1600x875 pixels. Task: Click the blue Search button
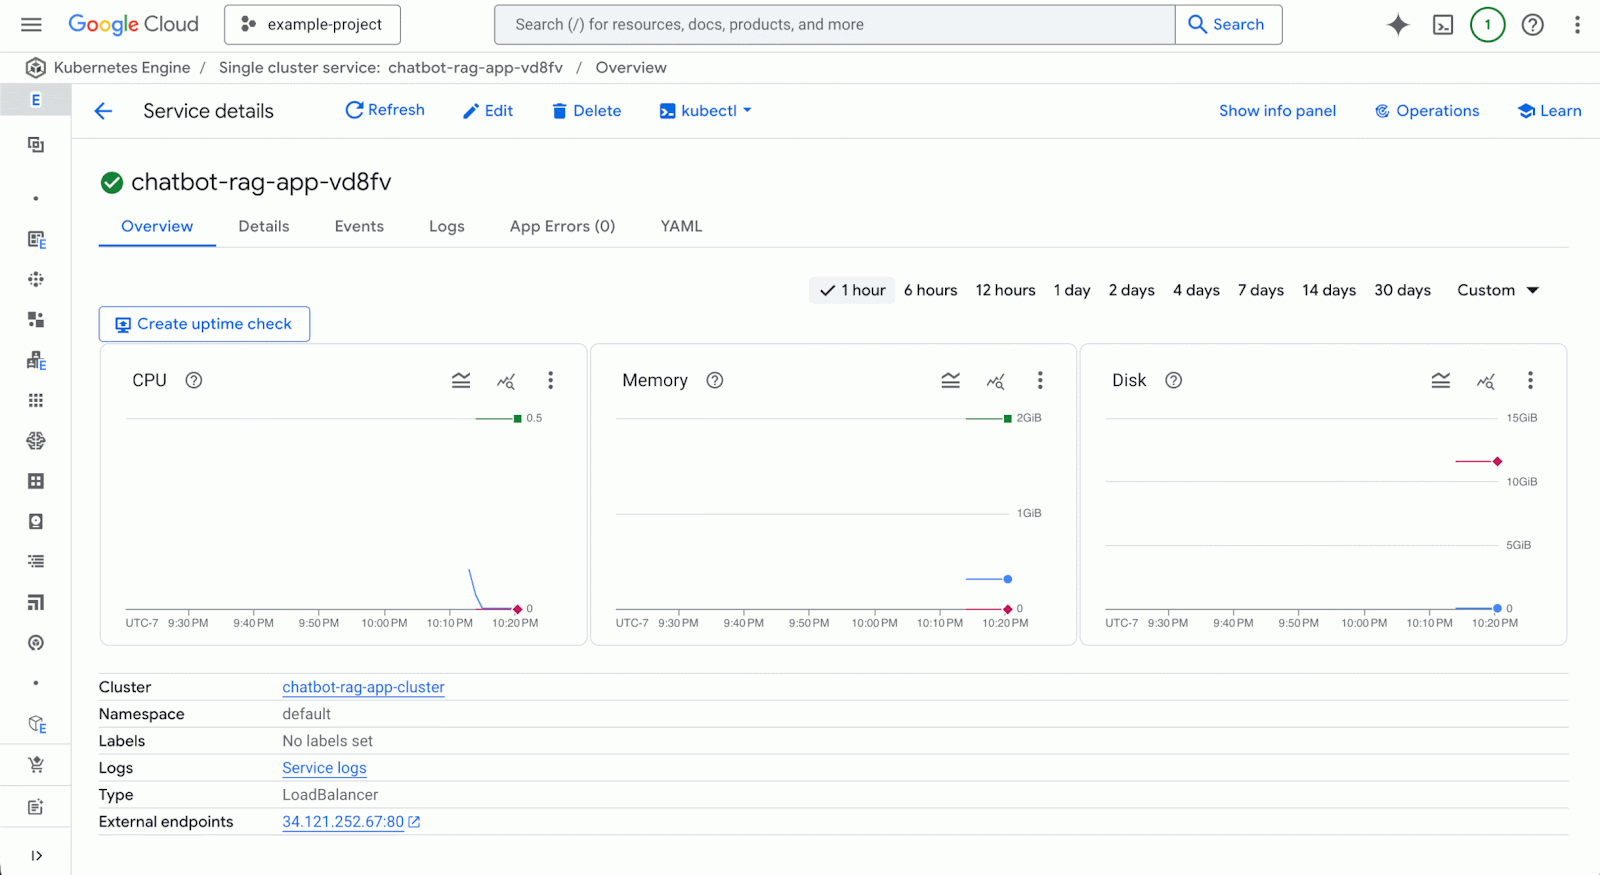click(1228, 25)
